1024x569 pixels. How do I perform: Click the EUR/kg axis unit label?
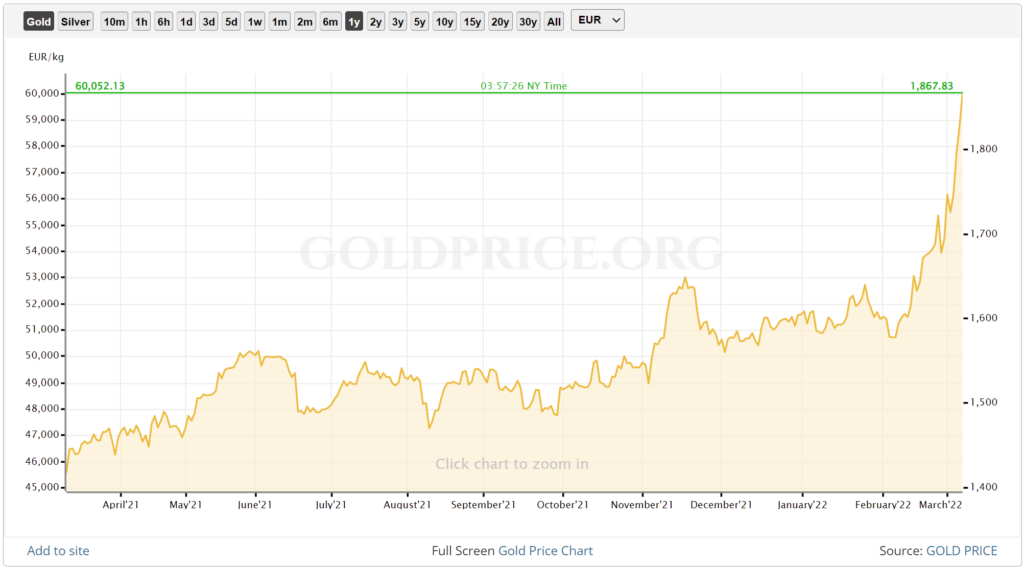[46, 57]
